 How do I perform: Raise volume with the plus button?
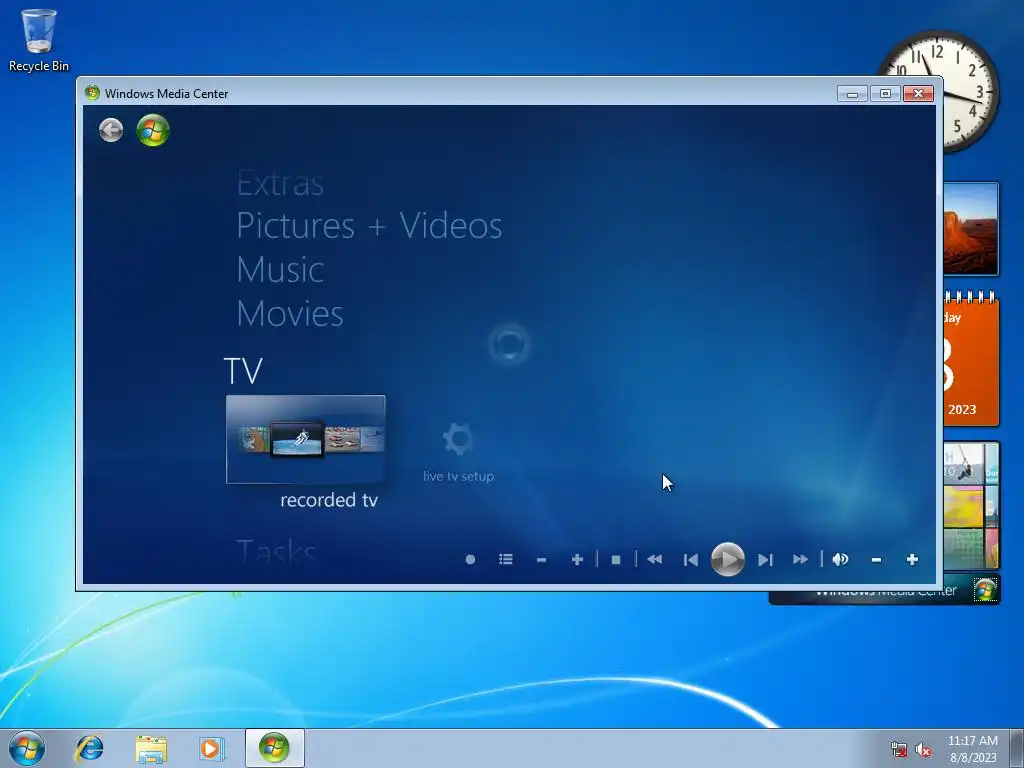(912, 560)
